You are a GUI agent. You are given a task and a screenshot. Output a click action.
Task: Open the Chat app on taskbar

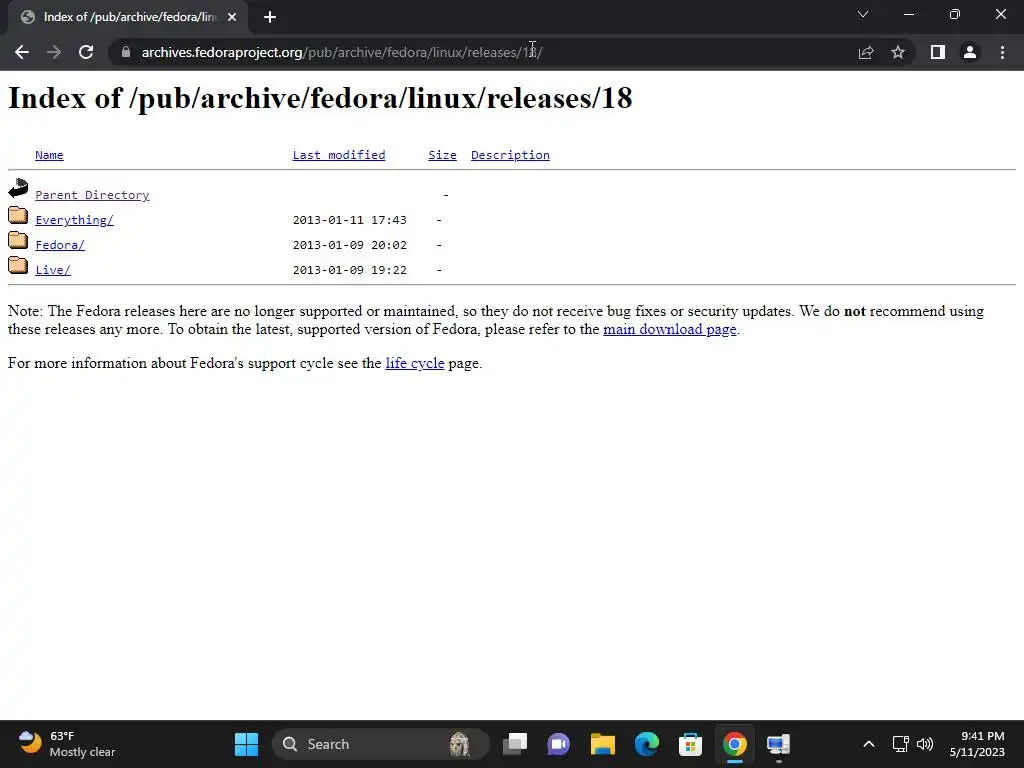558,744
